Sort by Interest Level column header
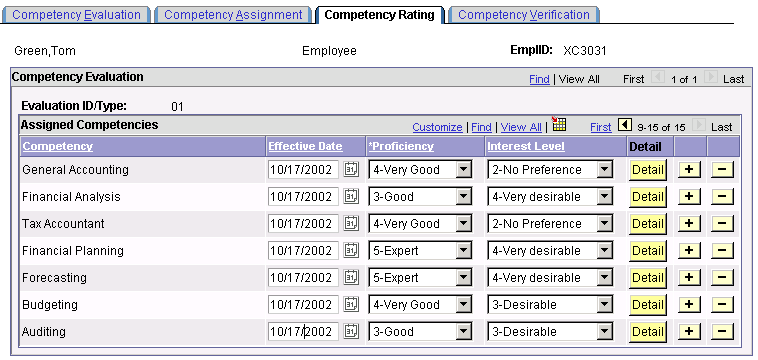The width and height of the screenshot is (758, 360). tap(526, 146)
